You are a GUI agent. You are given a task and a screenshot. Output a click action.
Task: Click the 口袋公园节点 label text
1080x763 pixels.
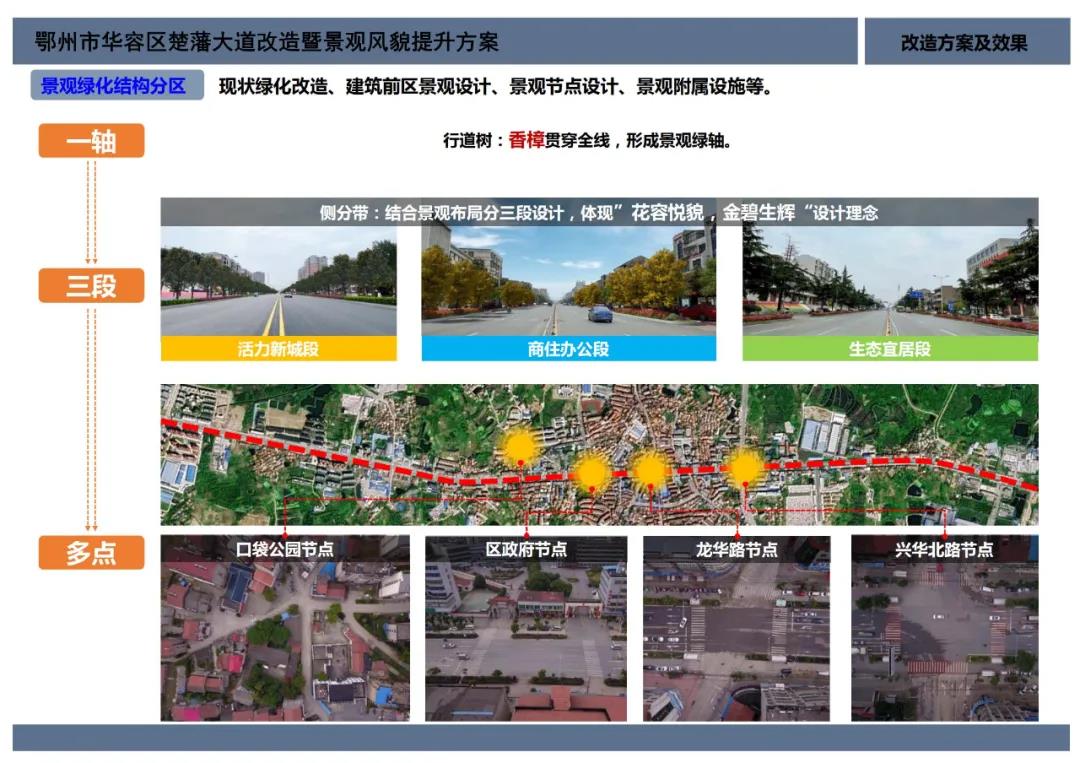click(x=284, y=549)
